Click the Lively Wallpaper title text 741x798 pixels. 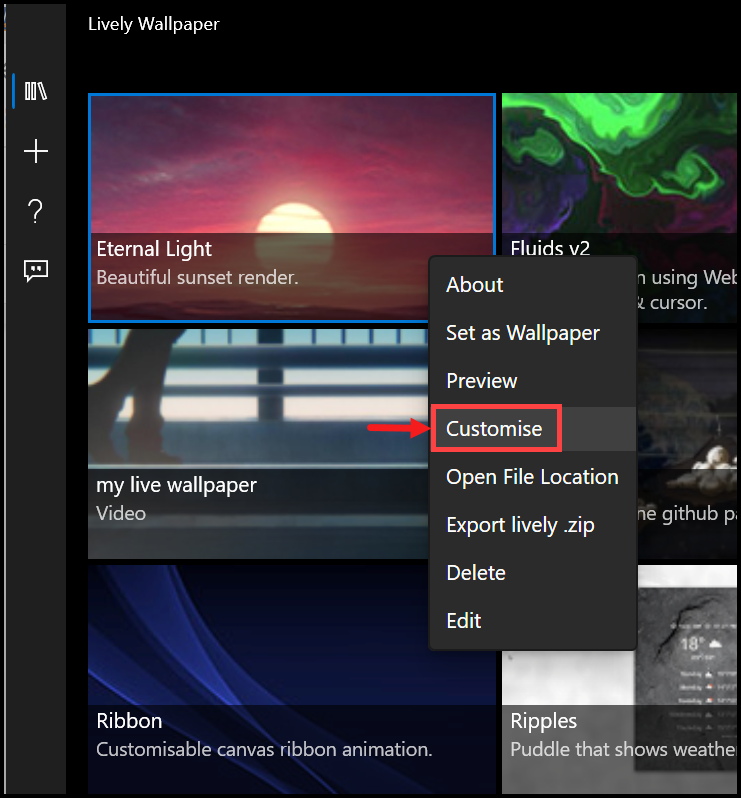click(153, 24)
